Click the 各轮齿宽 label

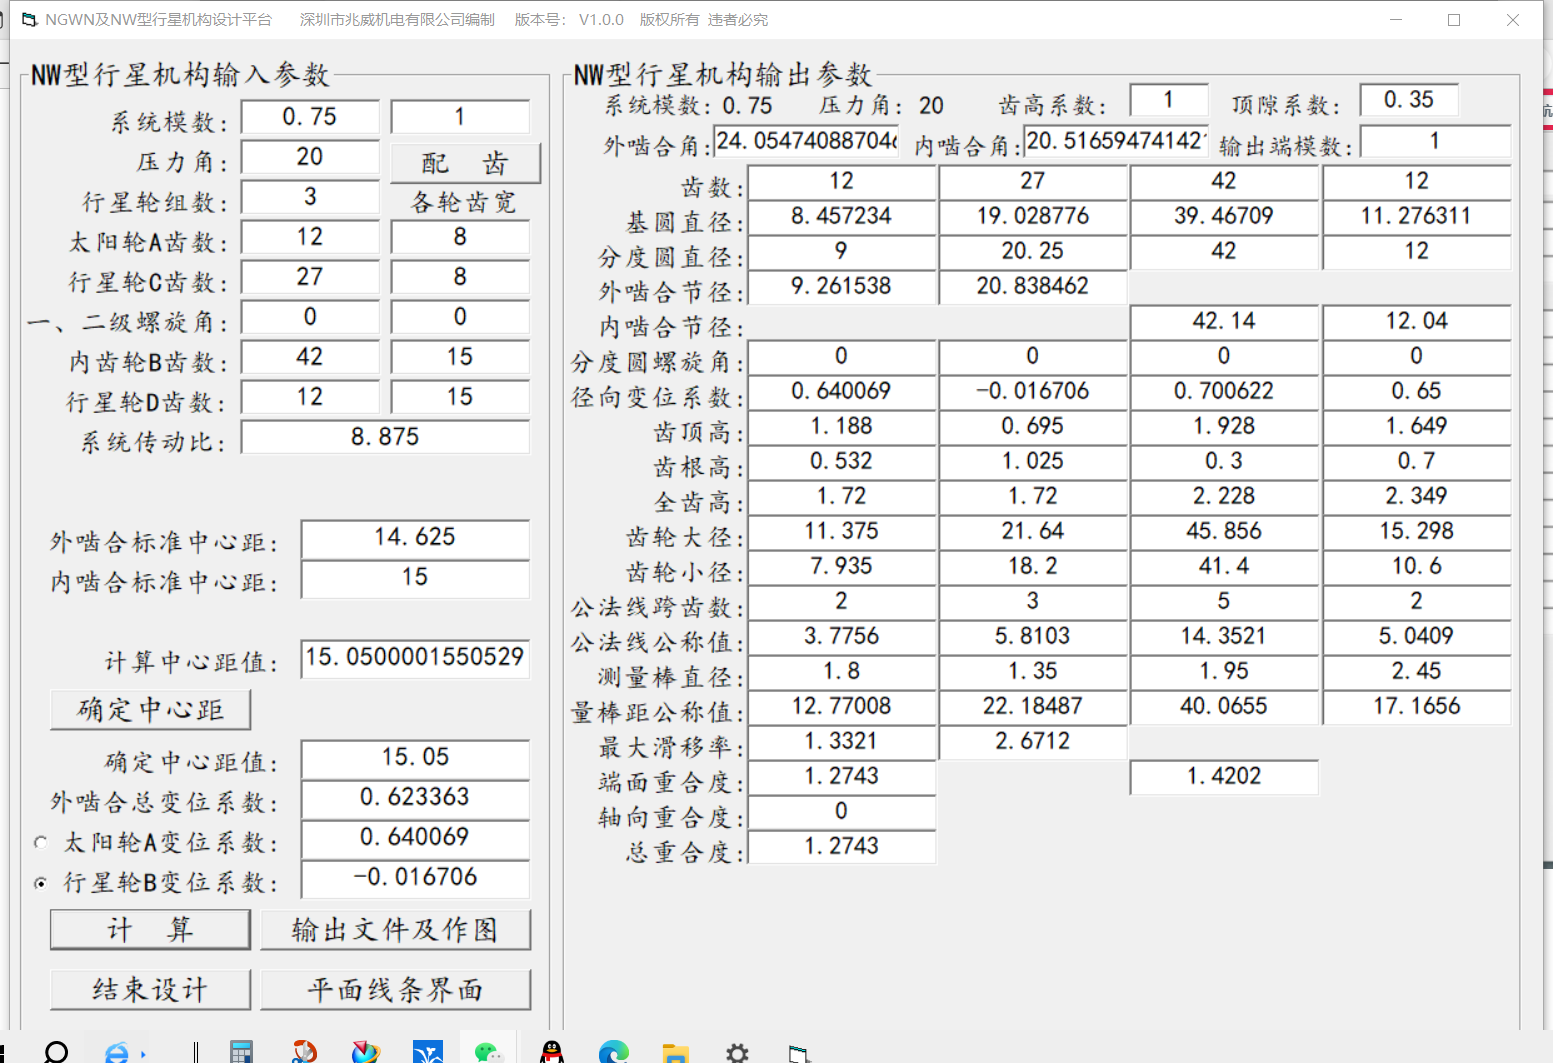[463, 203]
